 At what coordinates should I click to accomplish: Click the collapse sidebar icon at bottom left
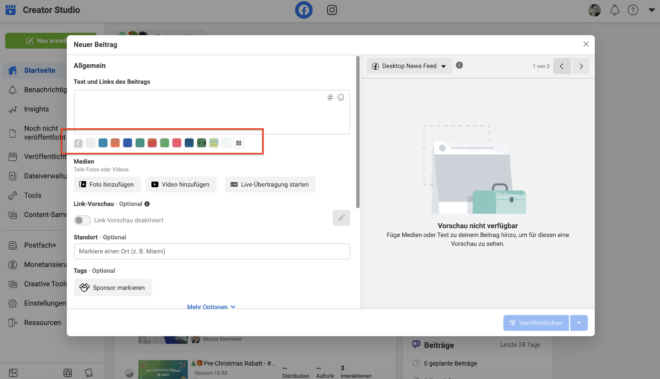(13, 373)
